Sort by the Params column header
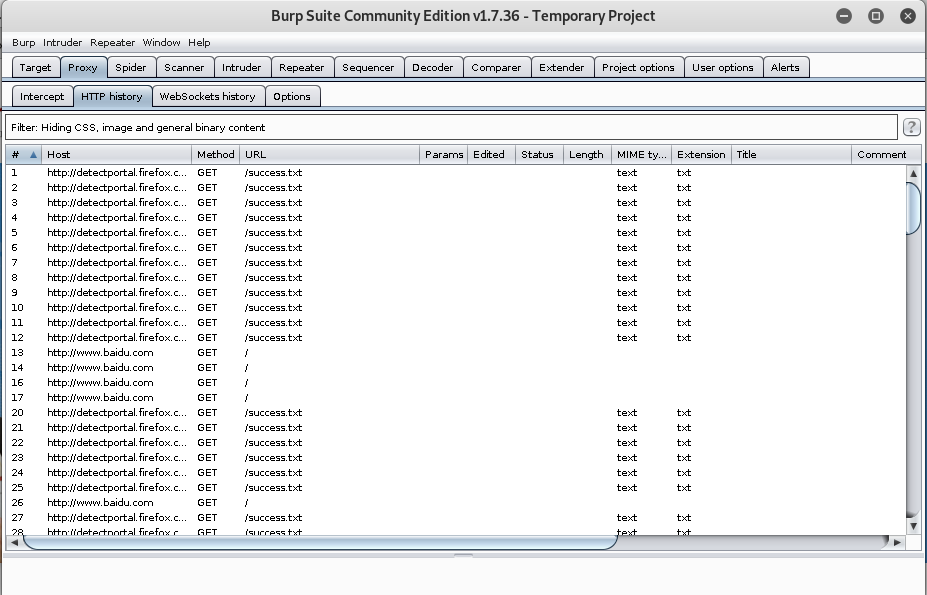Image resolution: width=927 pixels, height=595 pixels. tap(444, 154)
